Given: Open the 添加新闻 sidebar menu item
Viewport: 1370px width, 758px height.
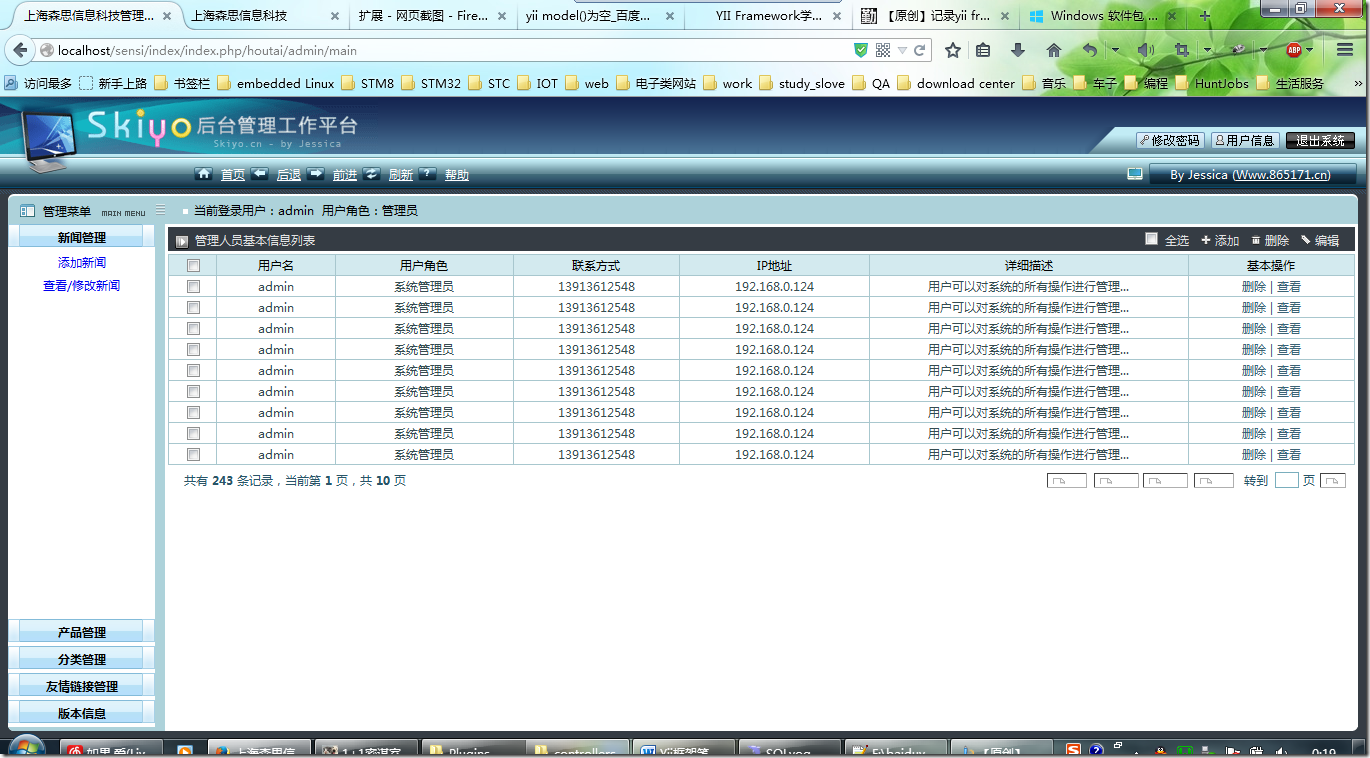Looking at the screenshot, I should [81, 263].
